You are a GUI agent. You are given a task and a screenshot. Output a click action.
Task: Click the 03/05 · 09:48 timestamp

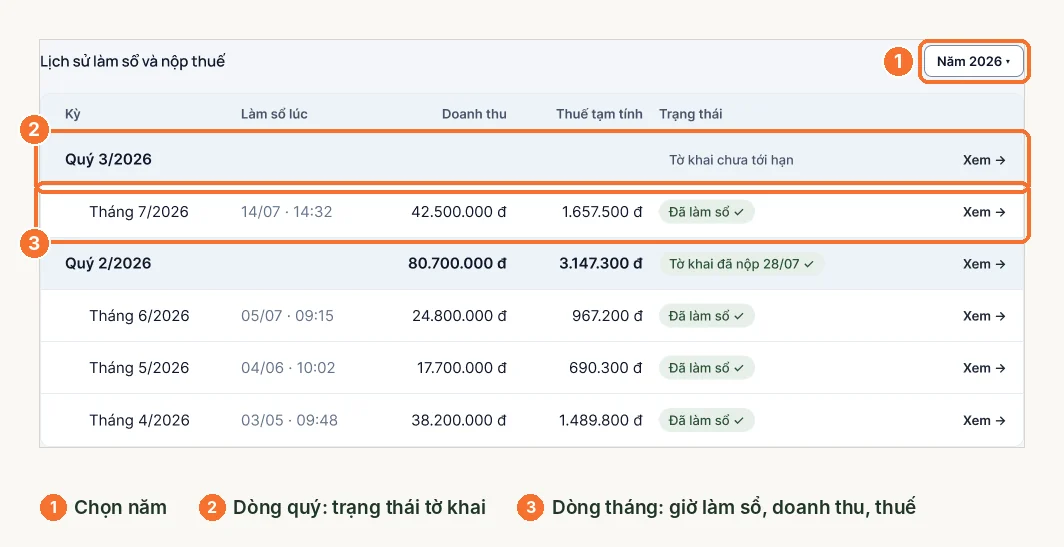289,420
